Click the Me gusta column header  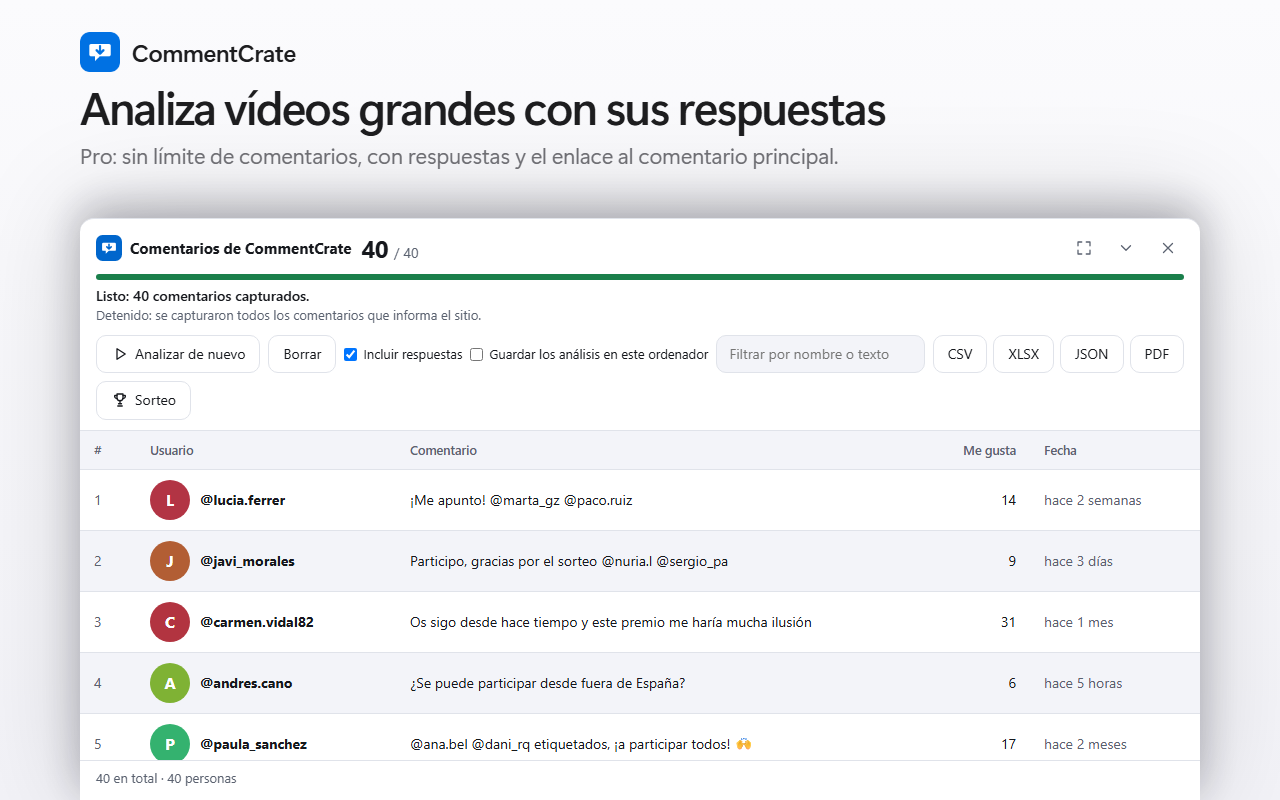(989, 451)
